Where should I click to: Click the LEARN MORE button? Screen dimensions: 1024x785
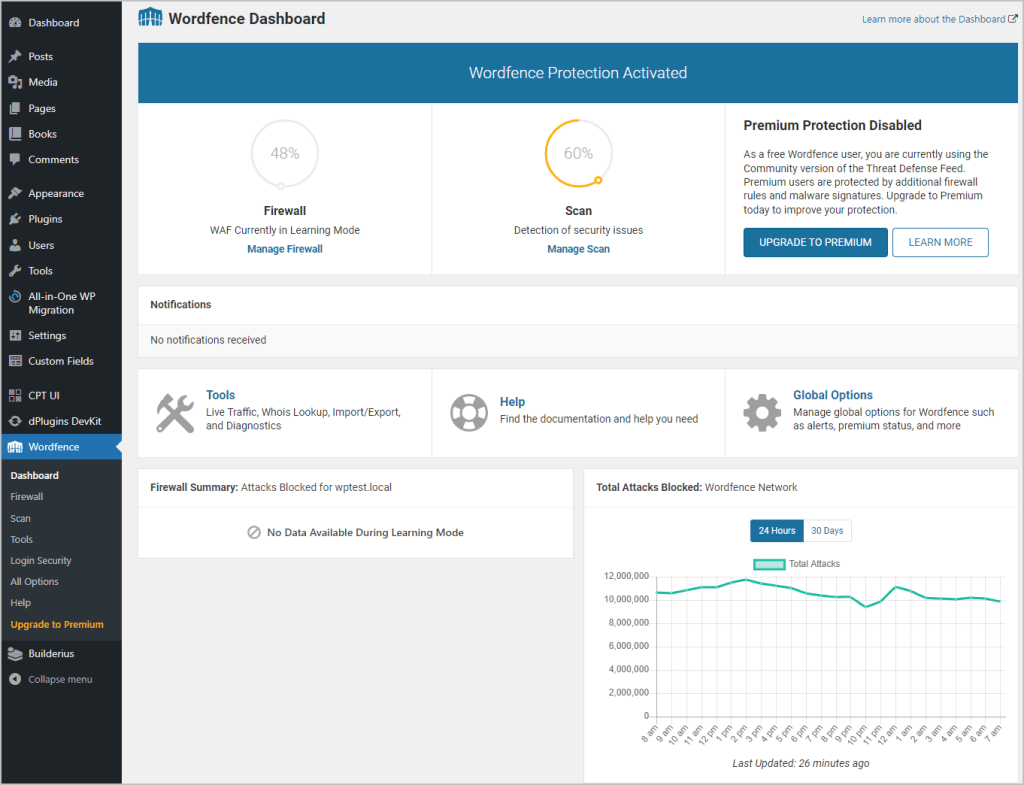click(940, 242)
